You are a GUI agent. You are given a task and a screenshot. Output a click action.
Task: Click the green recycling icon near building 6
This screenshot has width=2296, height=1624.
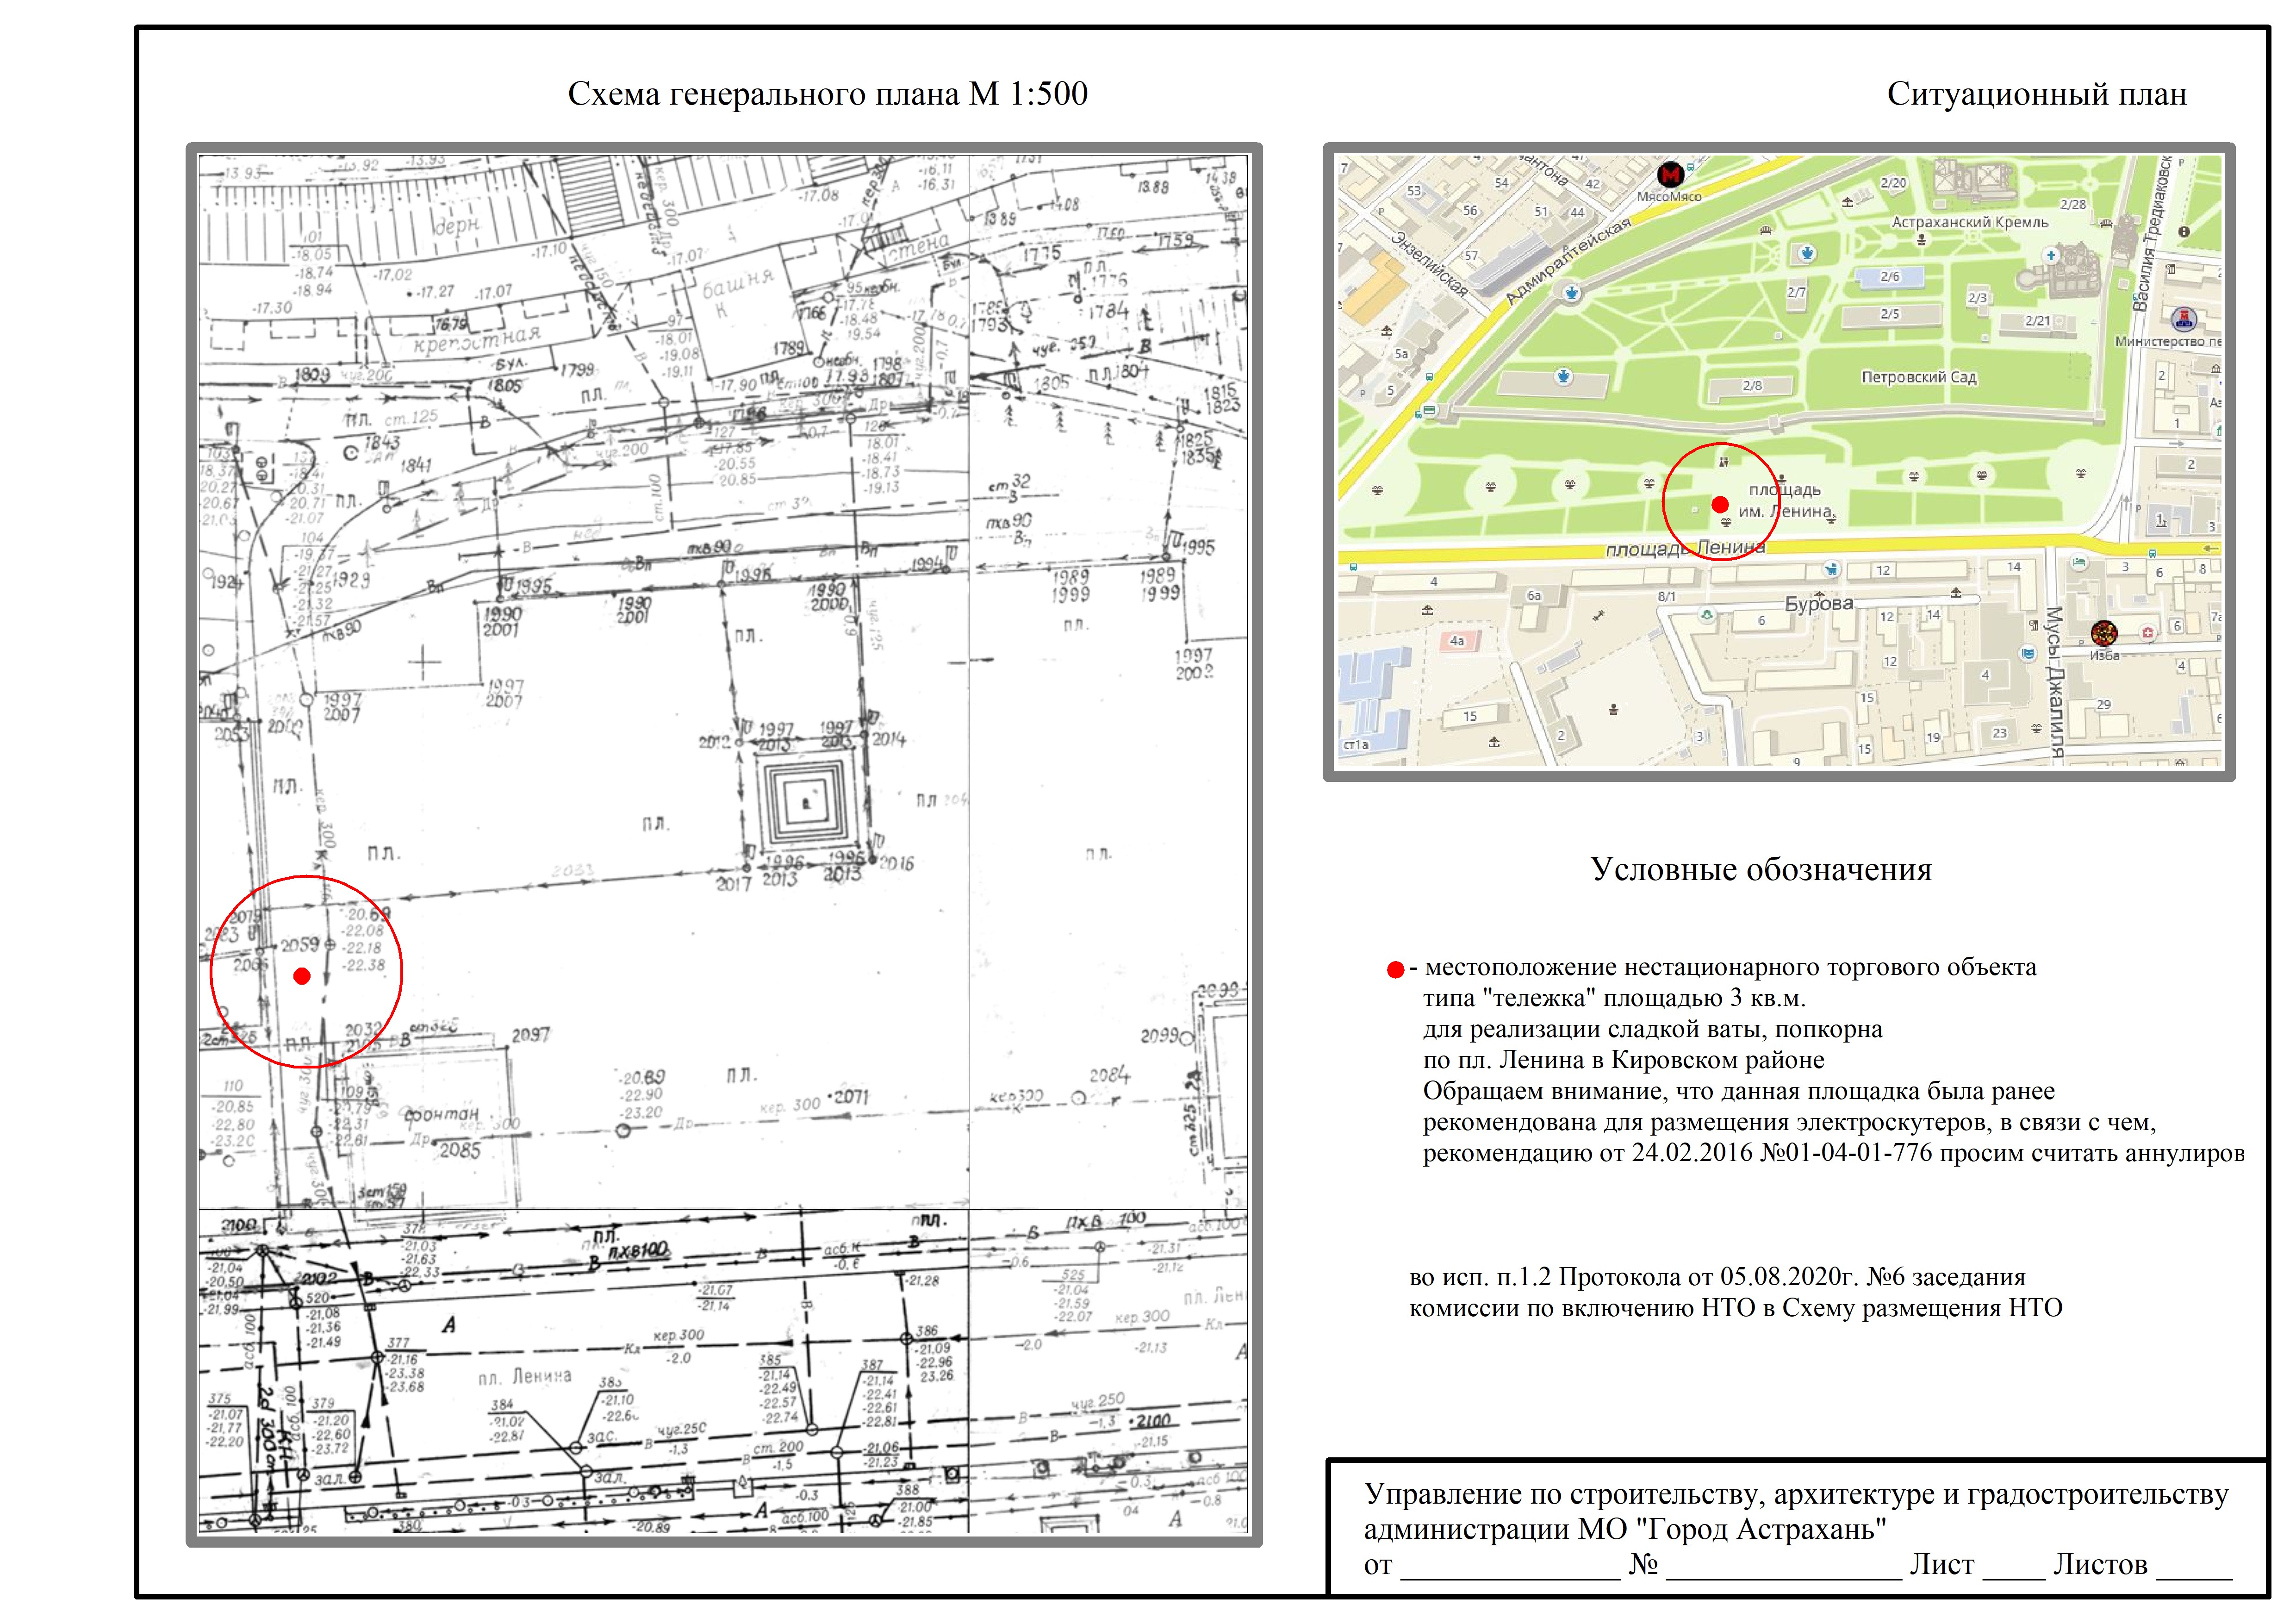tap(1708, 615)
